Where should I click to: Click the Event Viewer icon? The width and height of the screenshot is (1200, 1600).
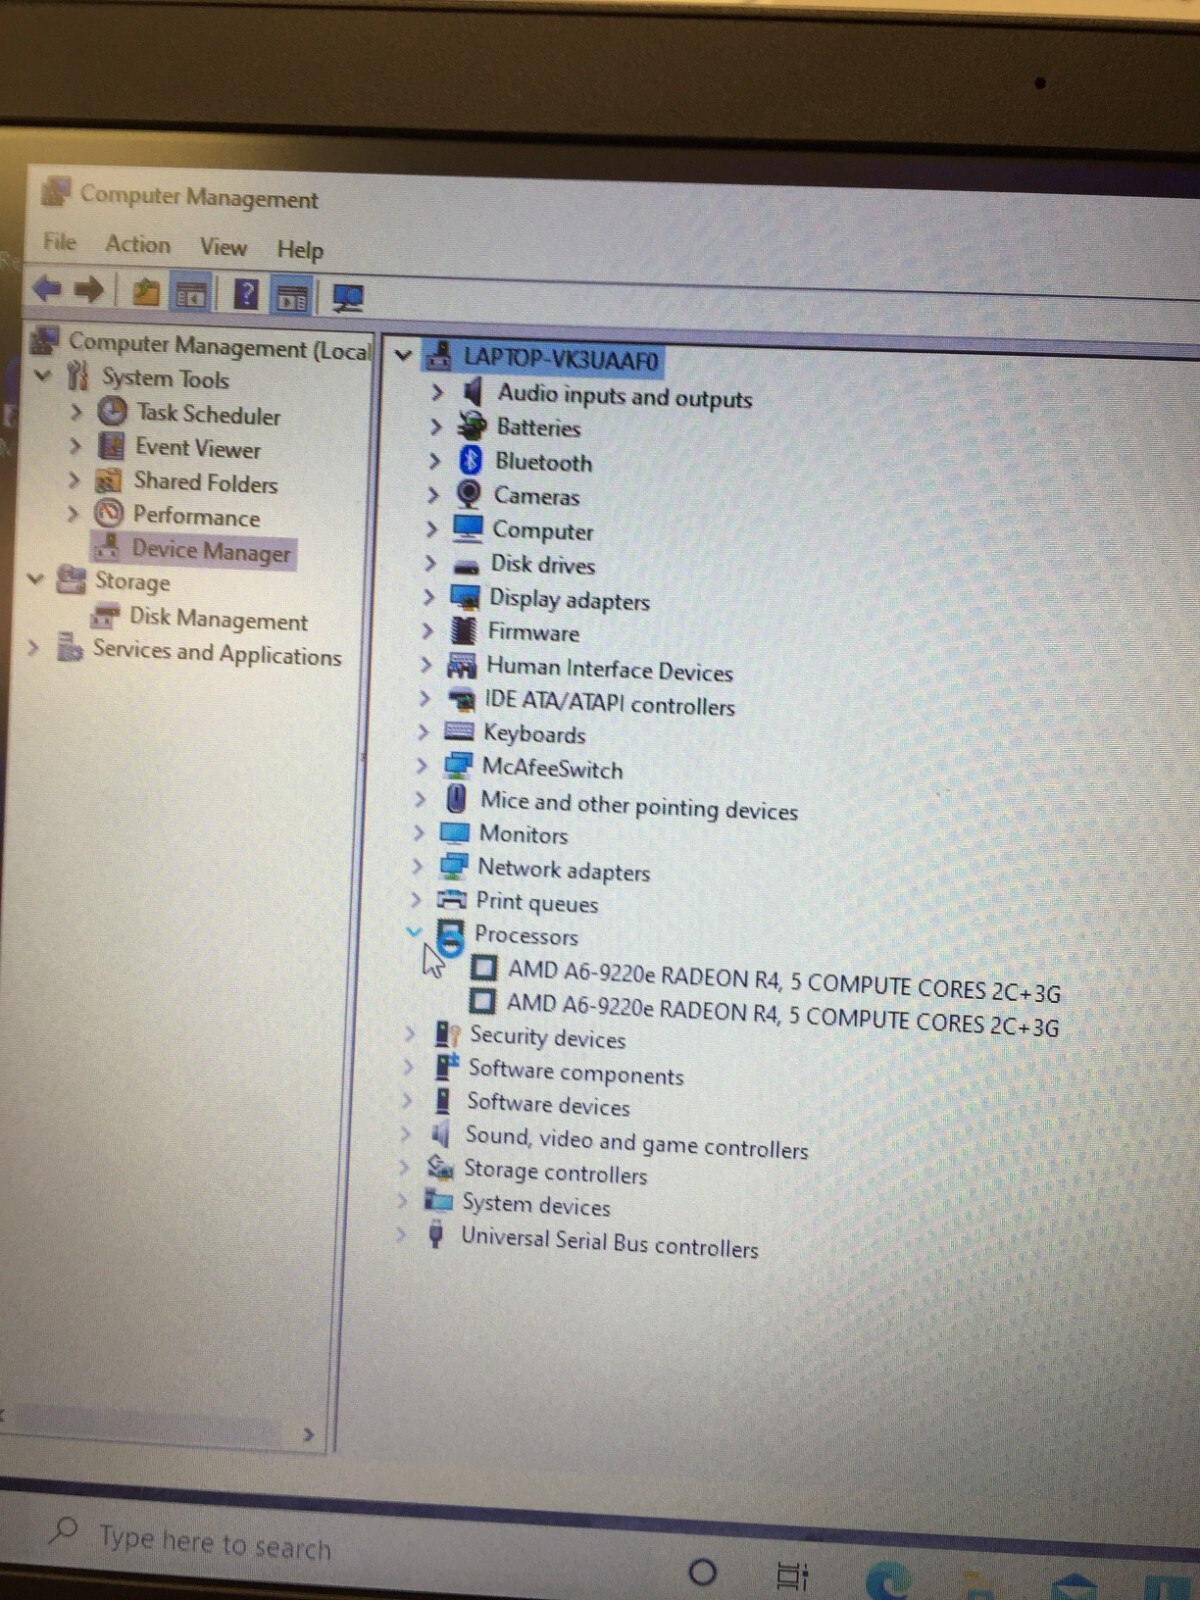tap(111, 446)
